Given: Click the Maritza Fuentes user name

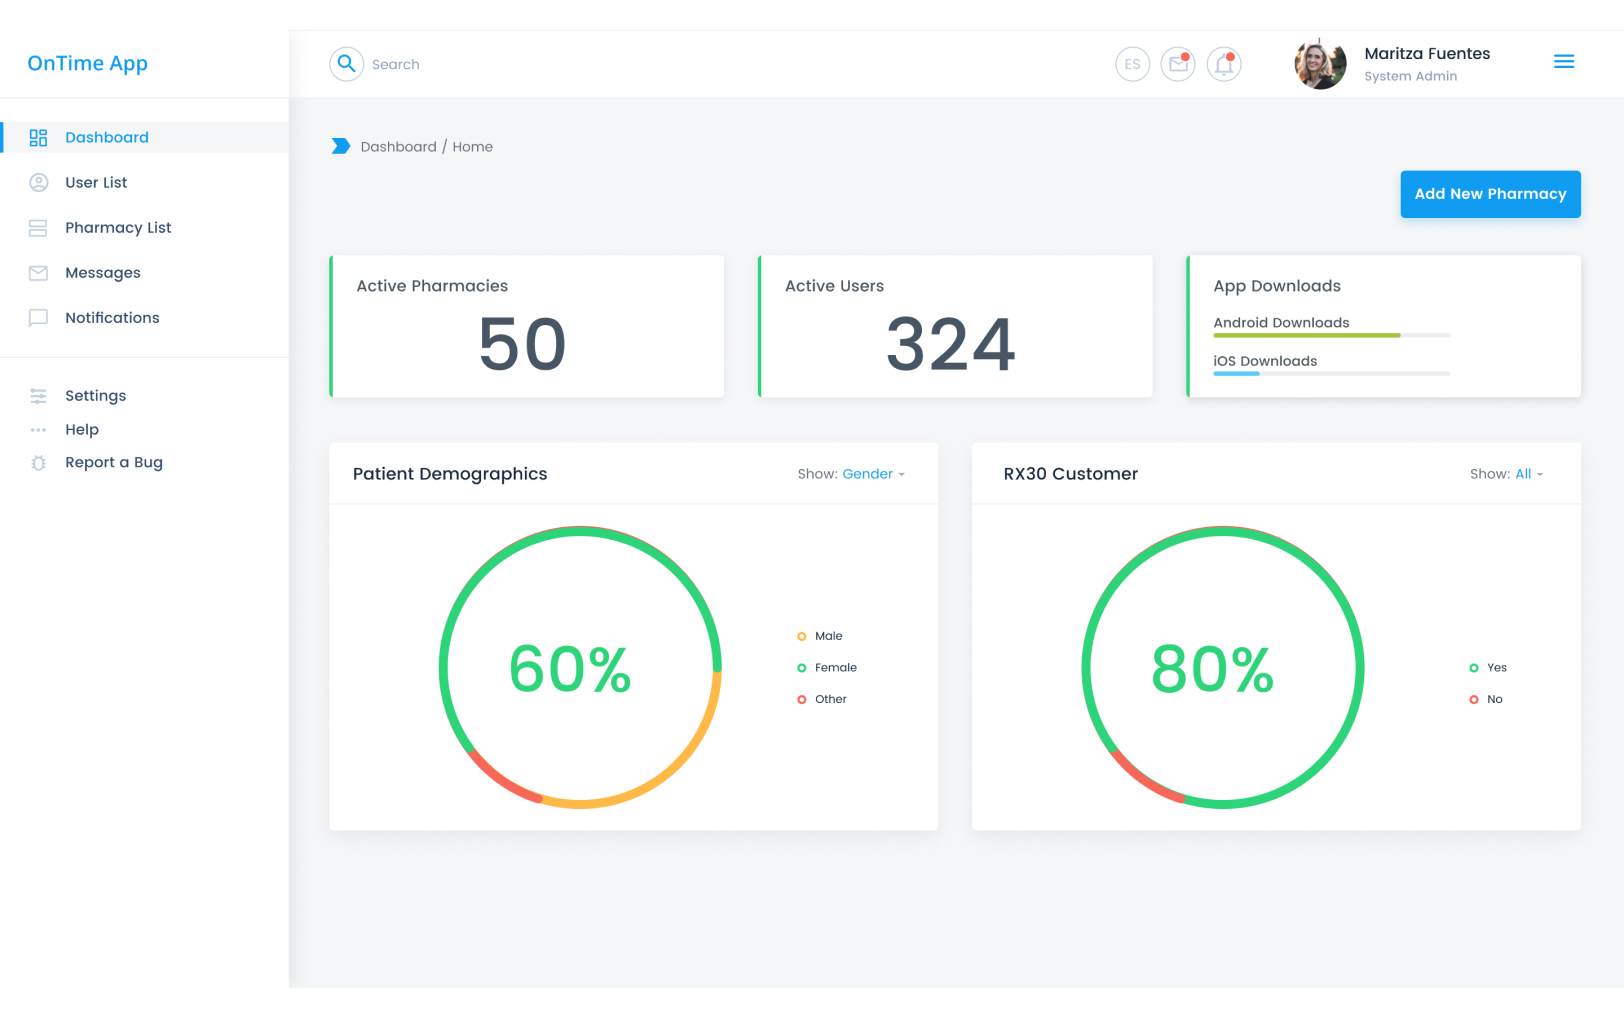Looking at the screenshot, I should 1427,54.
